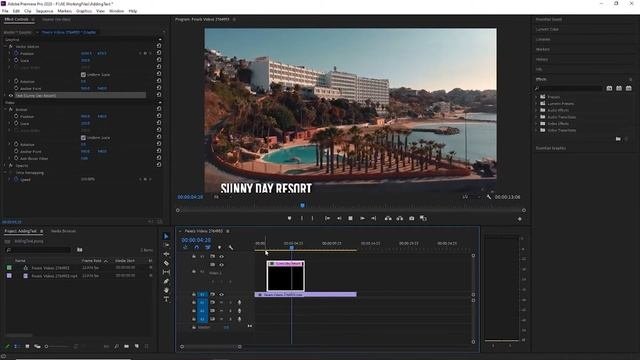Open the Libraries panel
The width and height of the screenshot is (640, 360).
(x=543, y=39)
